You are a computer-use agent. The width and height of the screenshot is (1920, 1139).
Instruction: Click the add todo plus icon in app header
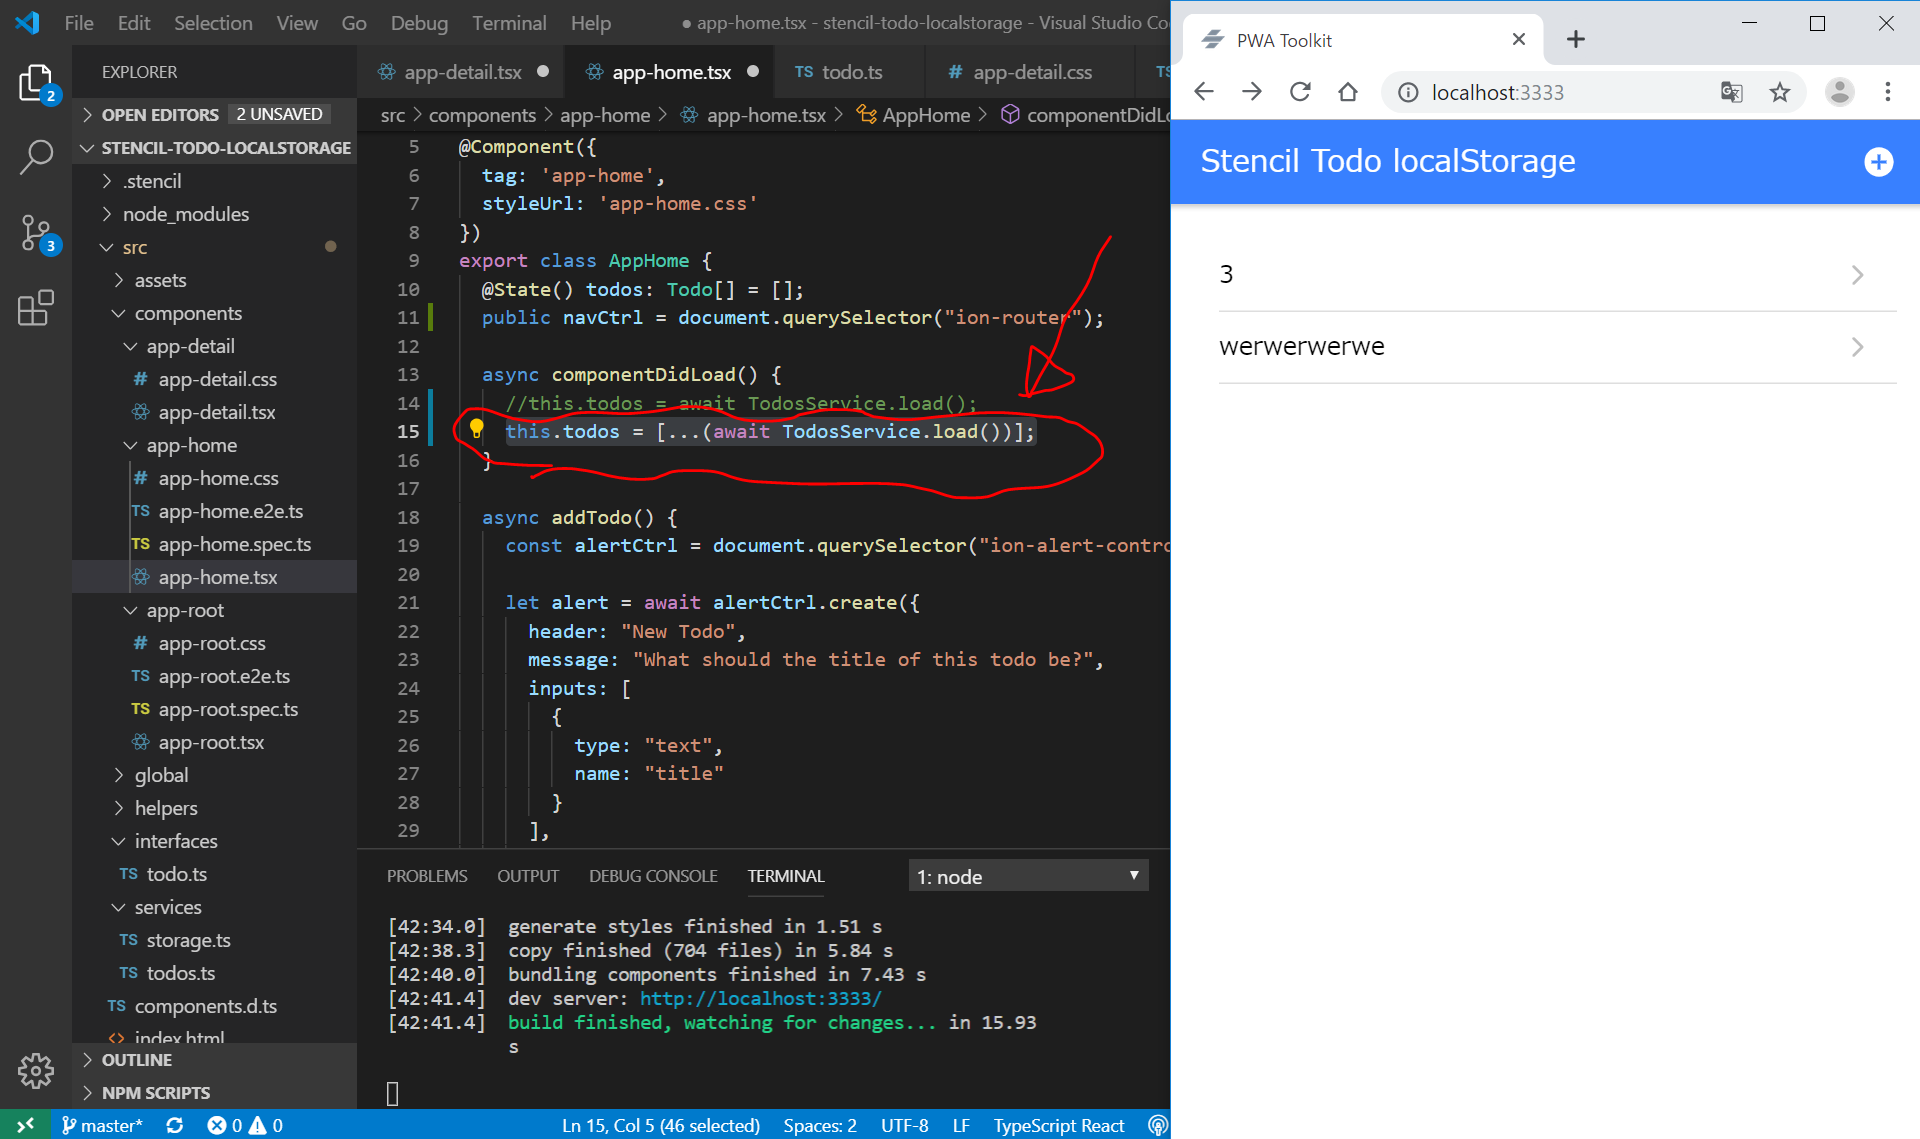(1878, 161)
